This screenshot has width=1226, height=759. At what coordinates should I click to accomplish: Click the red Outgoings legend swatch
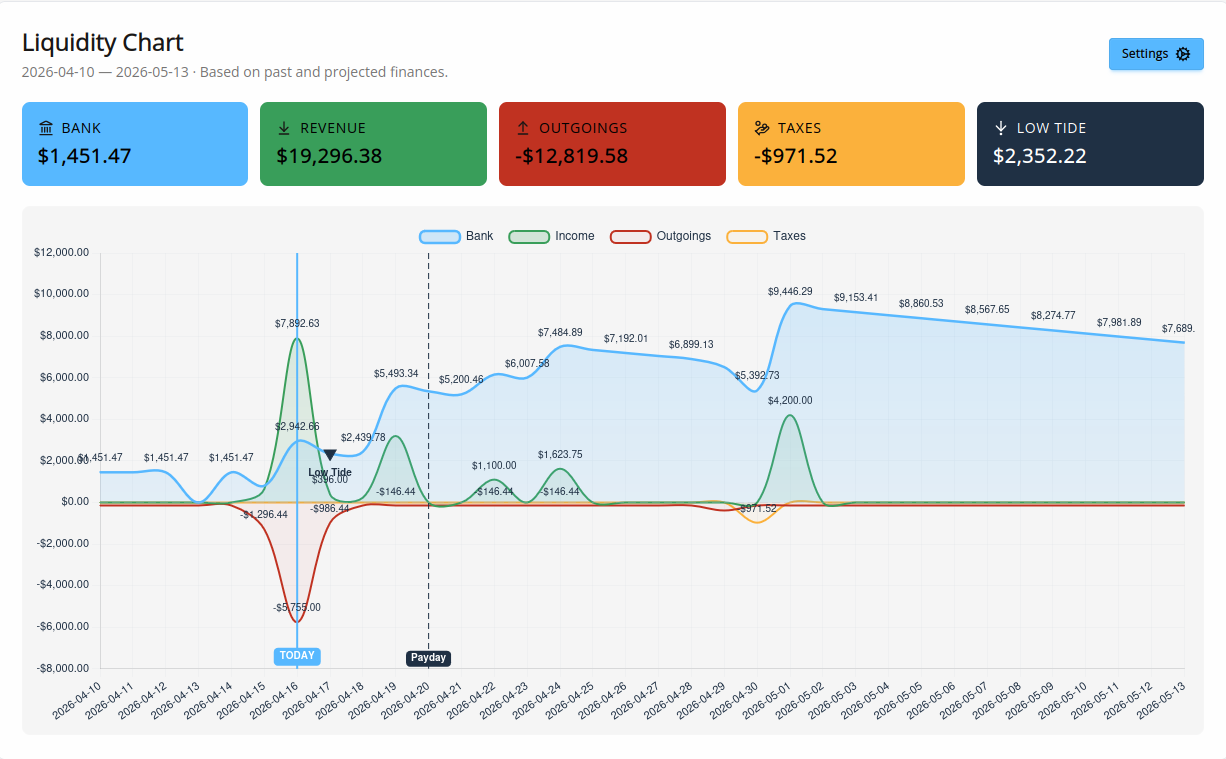pos(630,237)
